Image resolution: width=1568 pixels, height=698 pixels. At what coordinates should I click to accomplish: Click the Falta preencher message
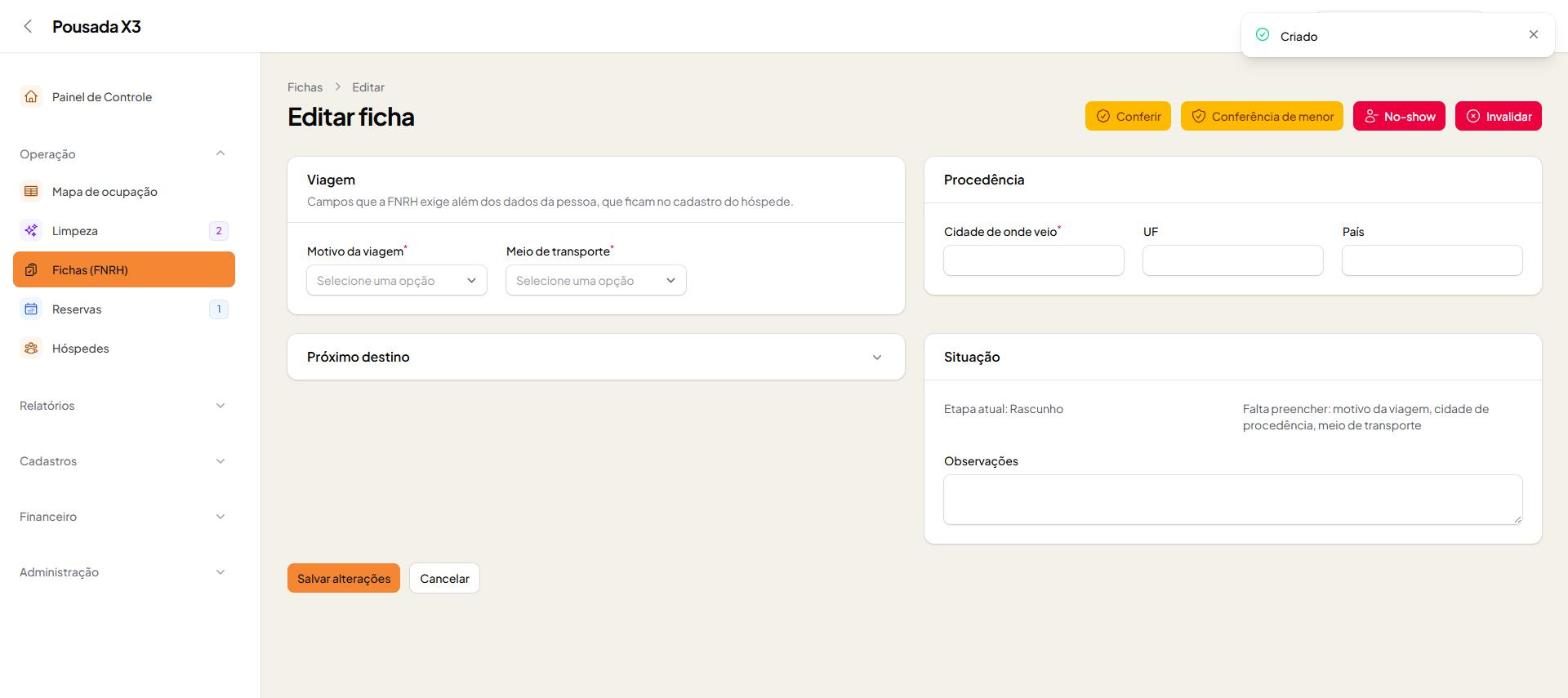[x=1366, y=417]
